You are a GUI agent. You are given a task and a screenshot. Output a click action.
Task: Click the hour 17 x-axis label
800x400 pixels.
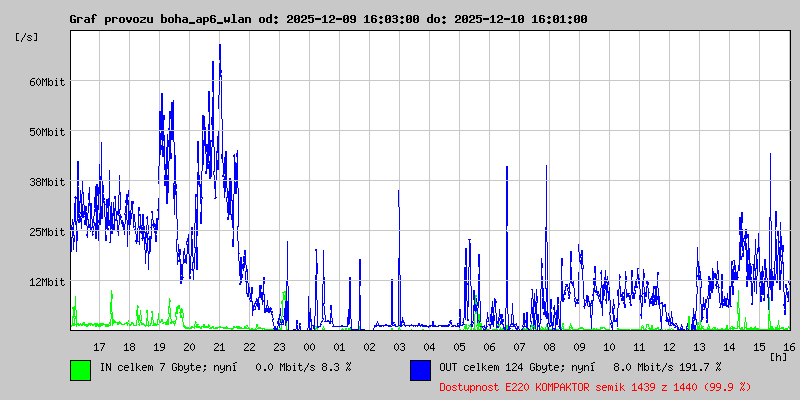point(99,347)
